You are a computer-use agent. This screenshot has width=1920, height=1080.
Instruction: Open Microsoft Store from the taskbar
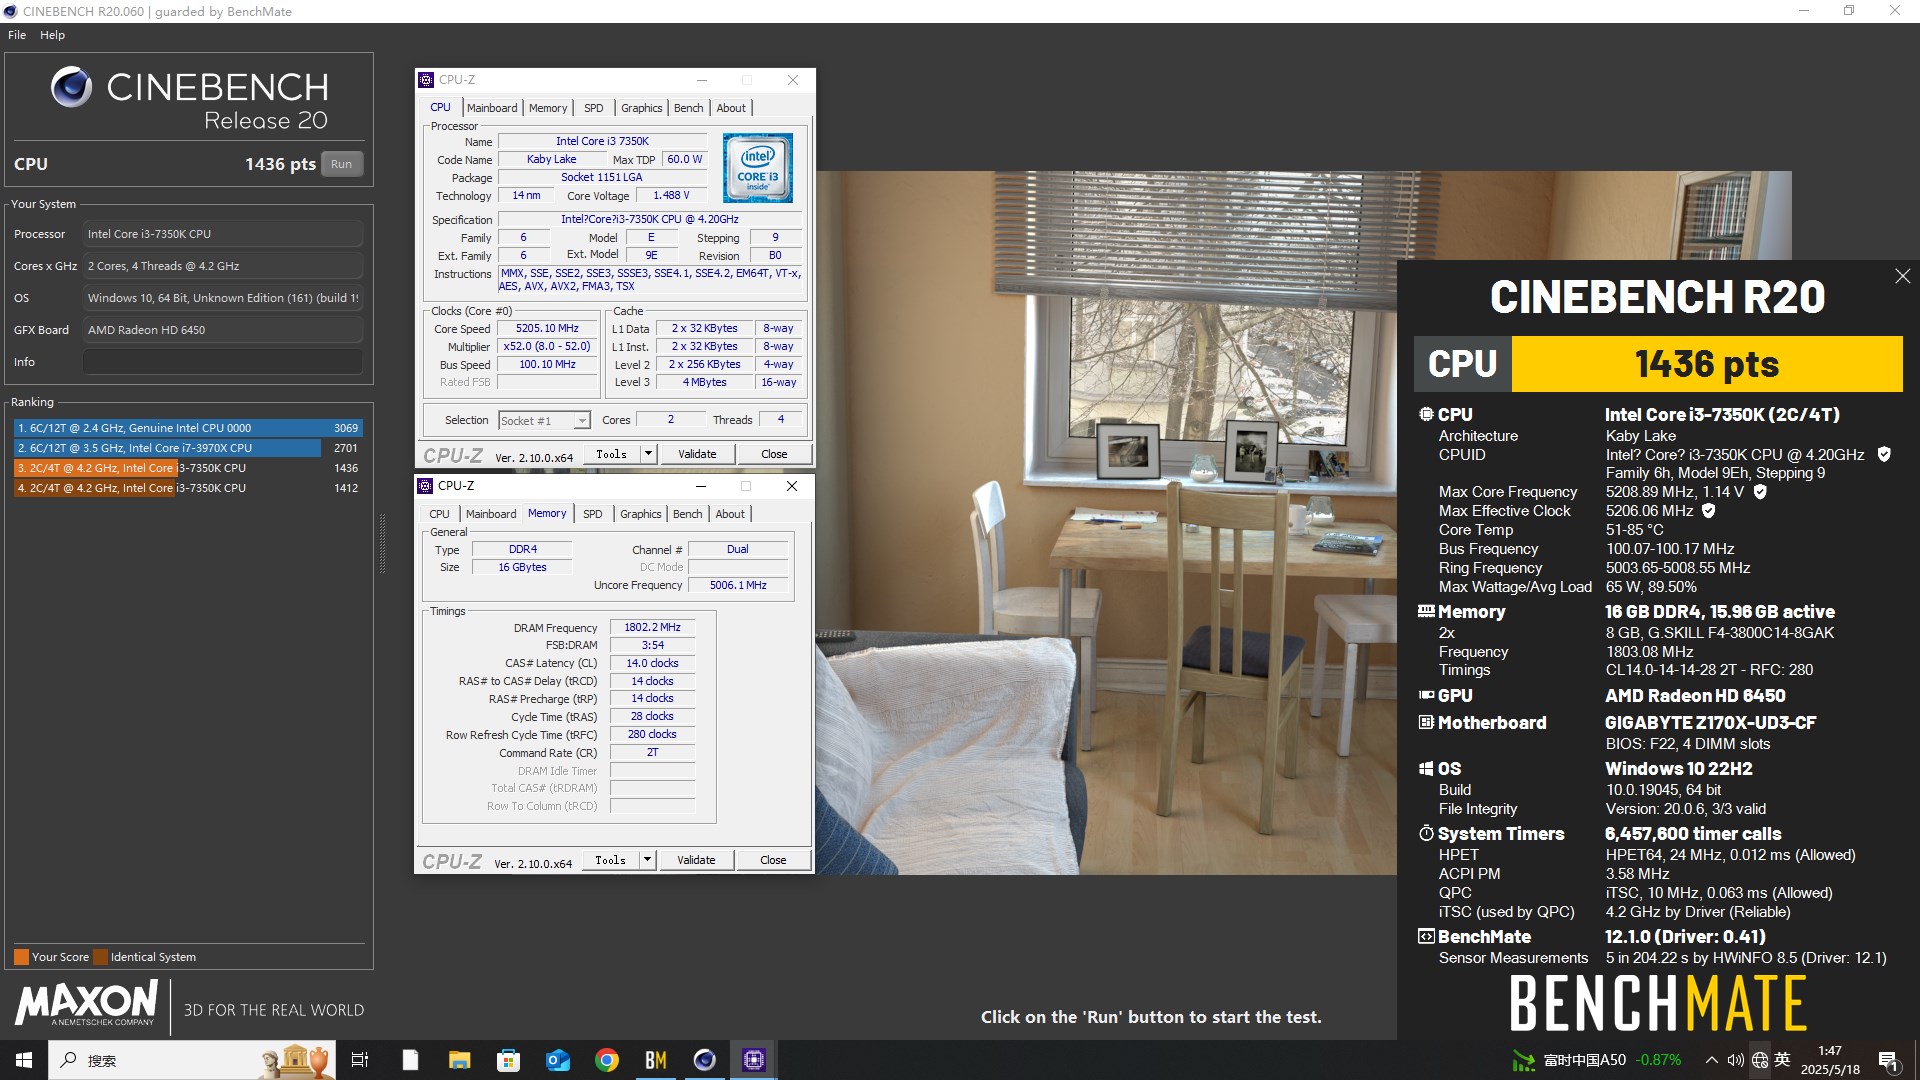point(508,1060)
